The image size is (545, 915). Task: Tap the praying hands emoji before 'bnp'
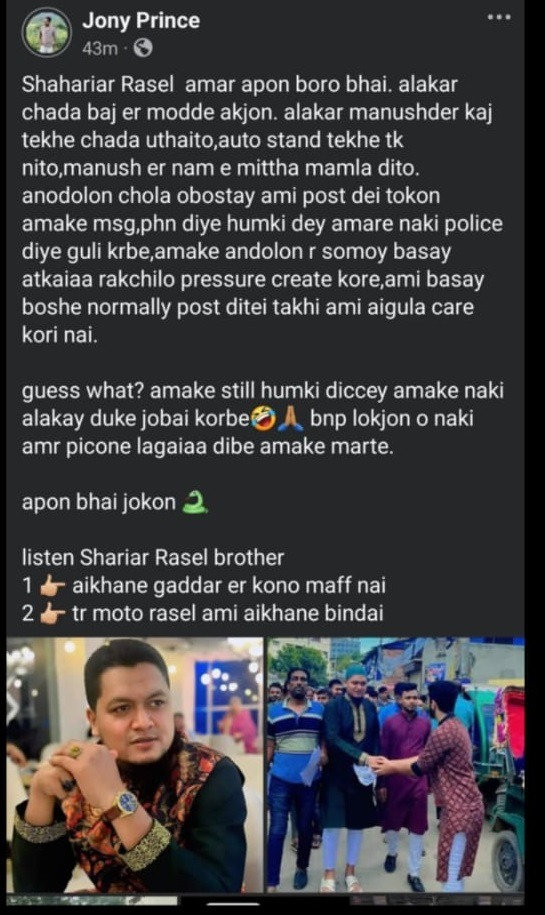290,419
